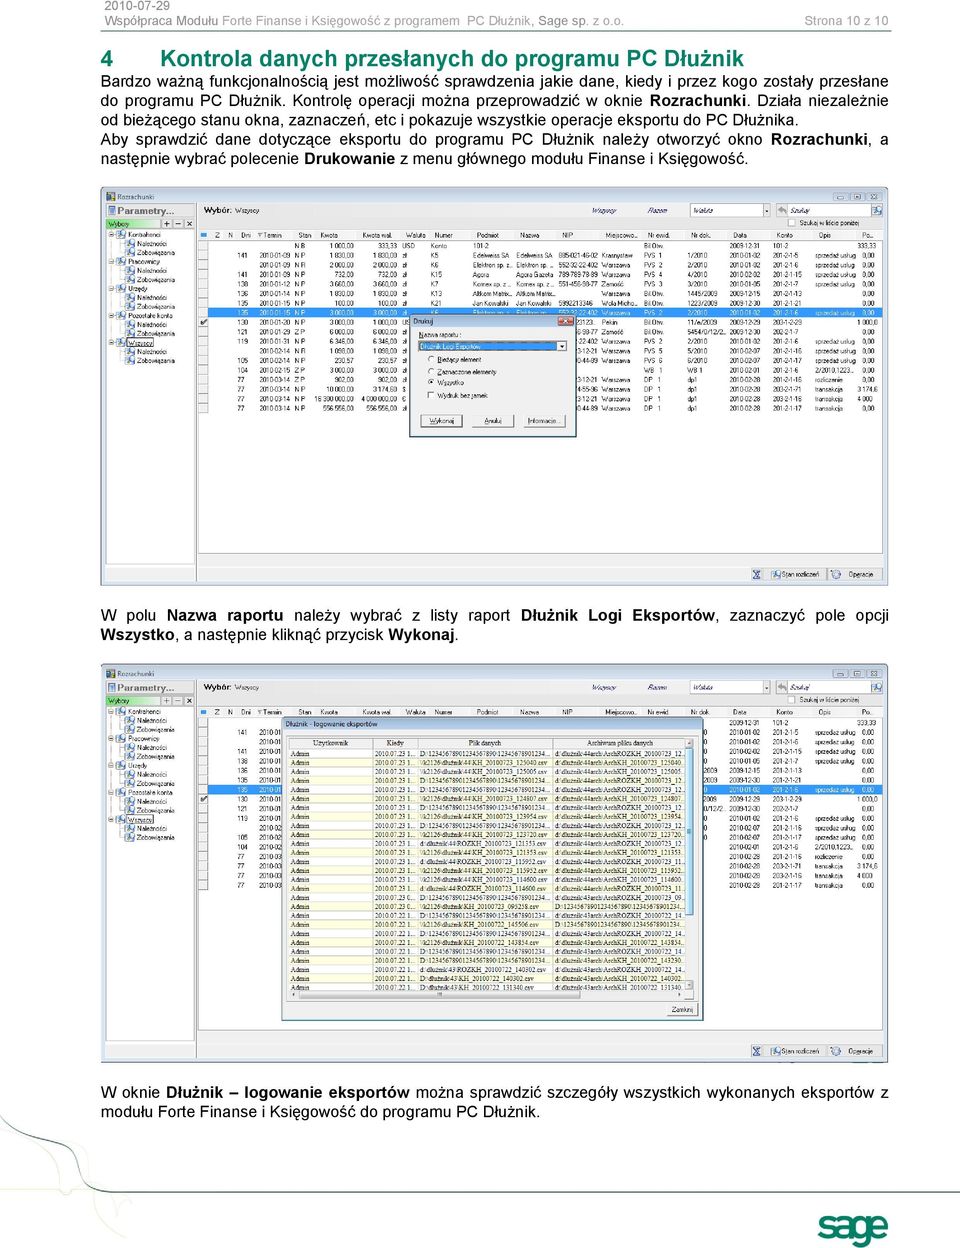Toggle checked row marker in Drukuj-dialog window

click(203, 322)
